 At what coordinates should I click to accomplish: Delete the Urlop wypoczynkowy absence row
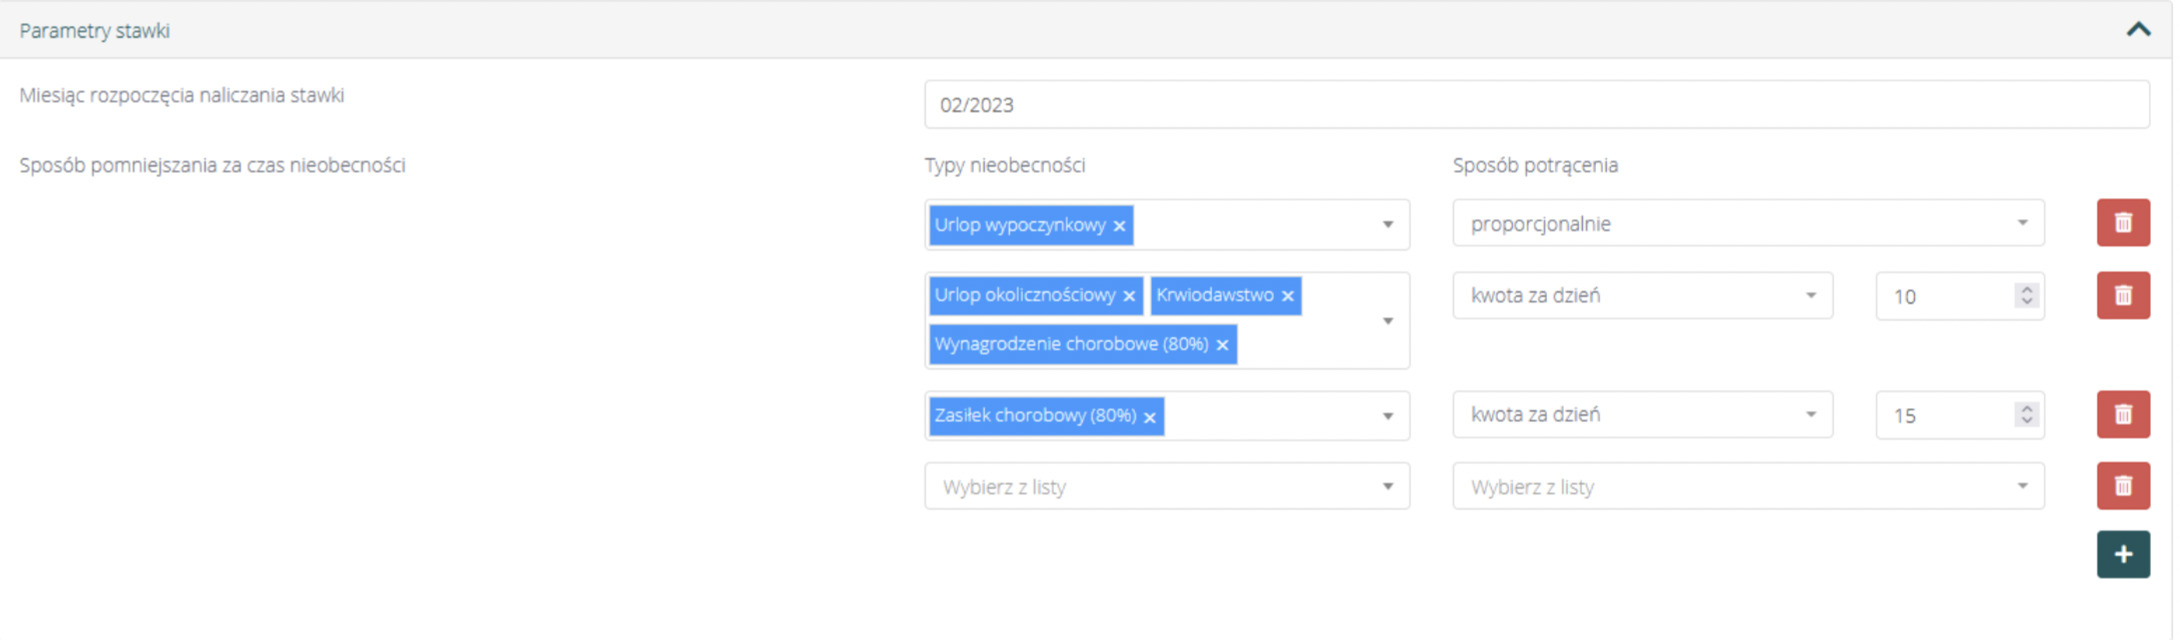(x=2122, y=223)
